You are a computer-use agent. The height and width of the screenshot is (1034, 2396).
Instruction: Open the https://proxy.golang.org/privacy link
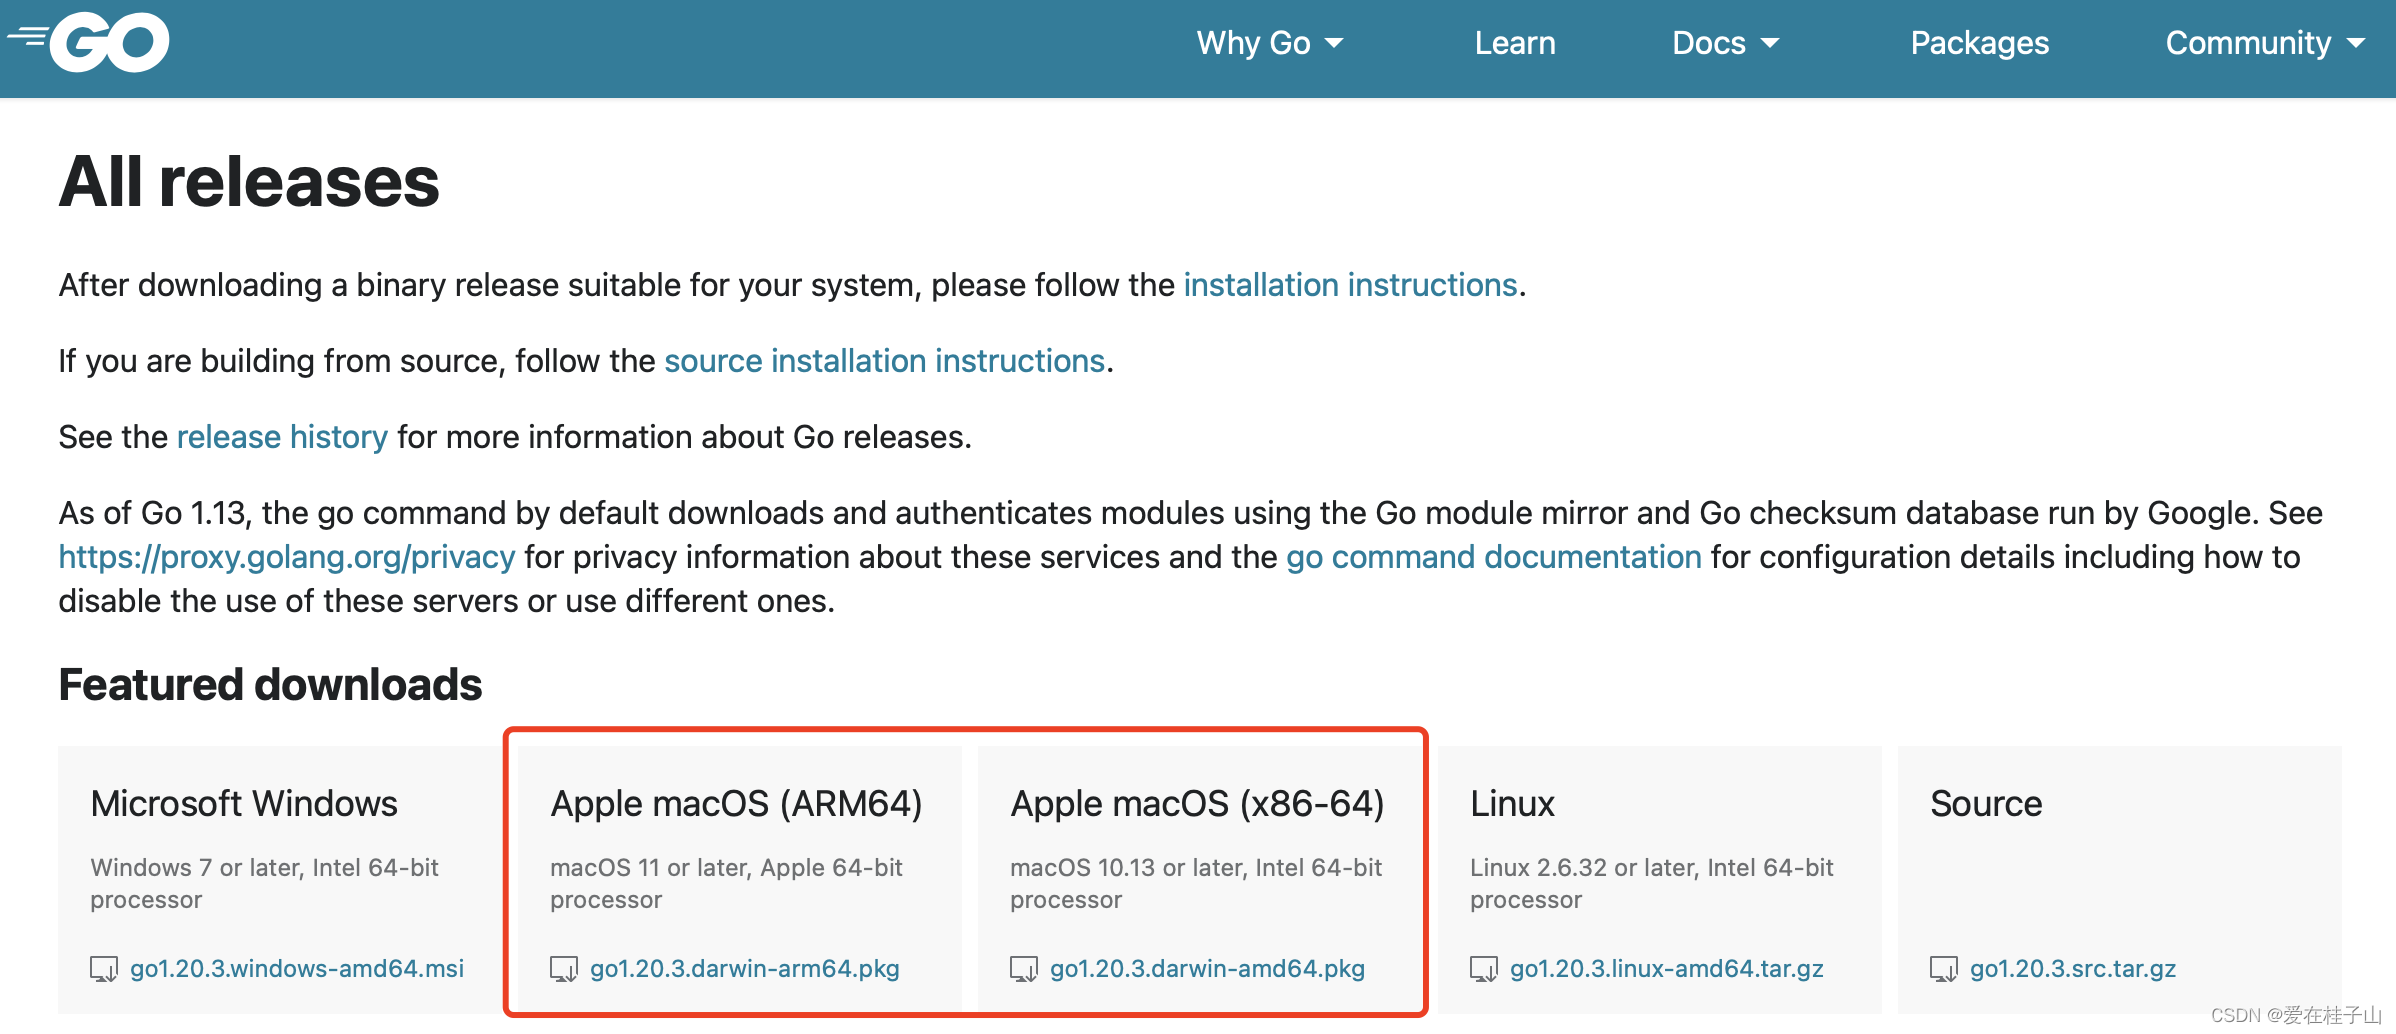click(287, 557)
